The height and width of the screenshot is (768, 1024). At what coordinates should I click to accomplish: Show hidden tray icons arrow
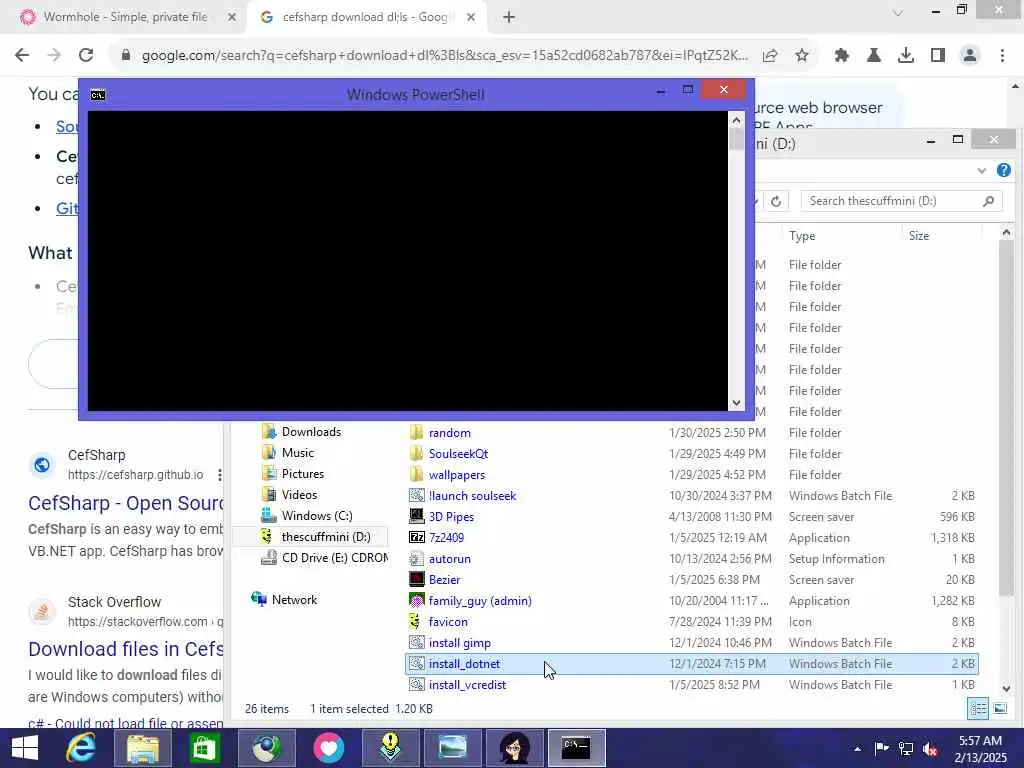(x=857, y=748)
